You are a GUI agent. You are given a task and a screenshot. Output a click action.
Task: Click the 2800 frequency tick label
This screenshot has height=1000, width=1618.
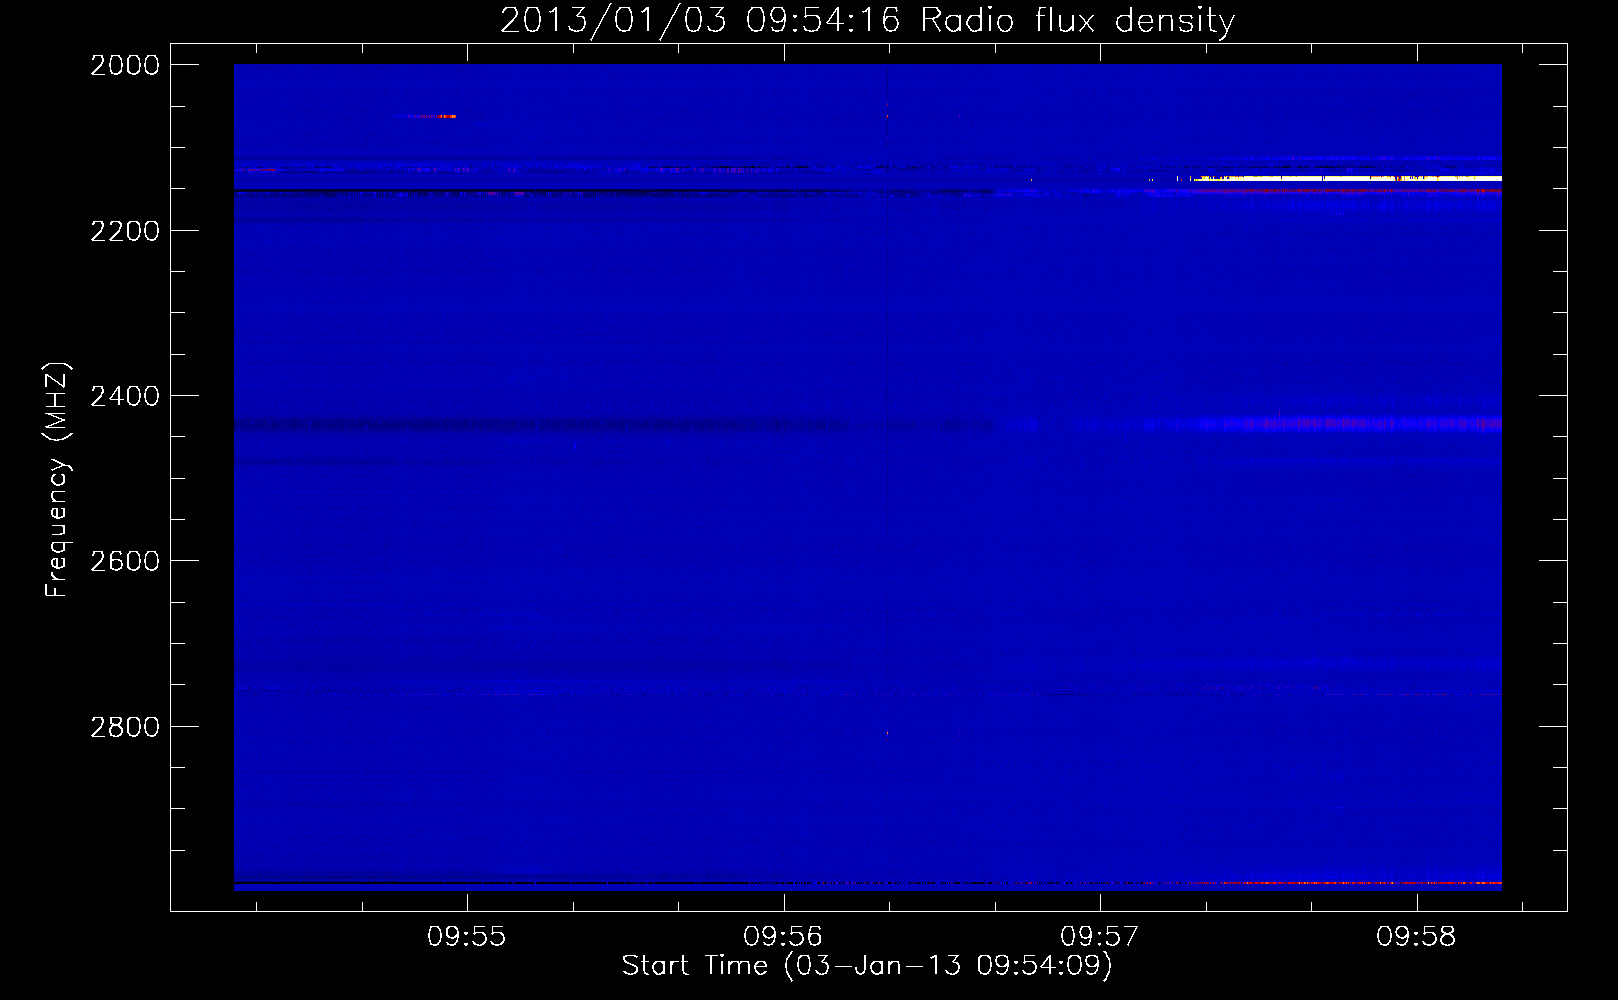pyautogui.click(x=125, y=727)
